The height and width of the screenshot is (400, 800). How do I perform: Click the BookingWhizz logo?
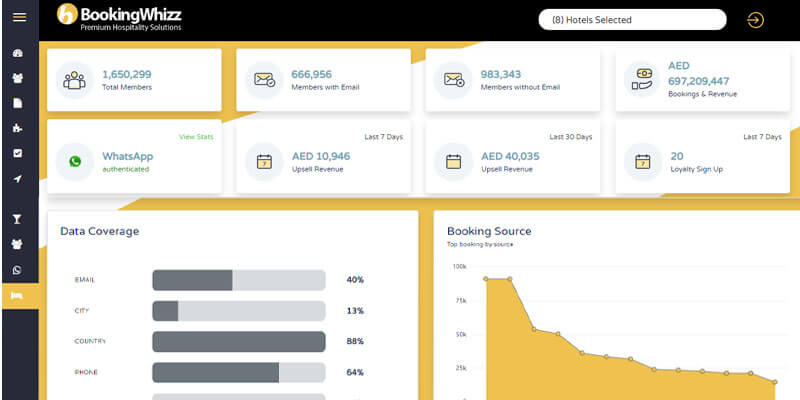[119, 17]
